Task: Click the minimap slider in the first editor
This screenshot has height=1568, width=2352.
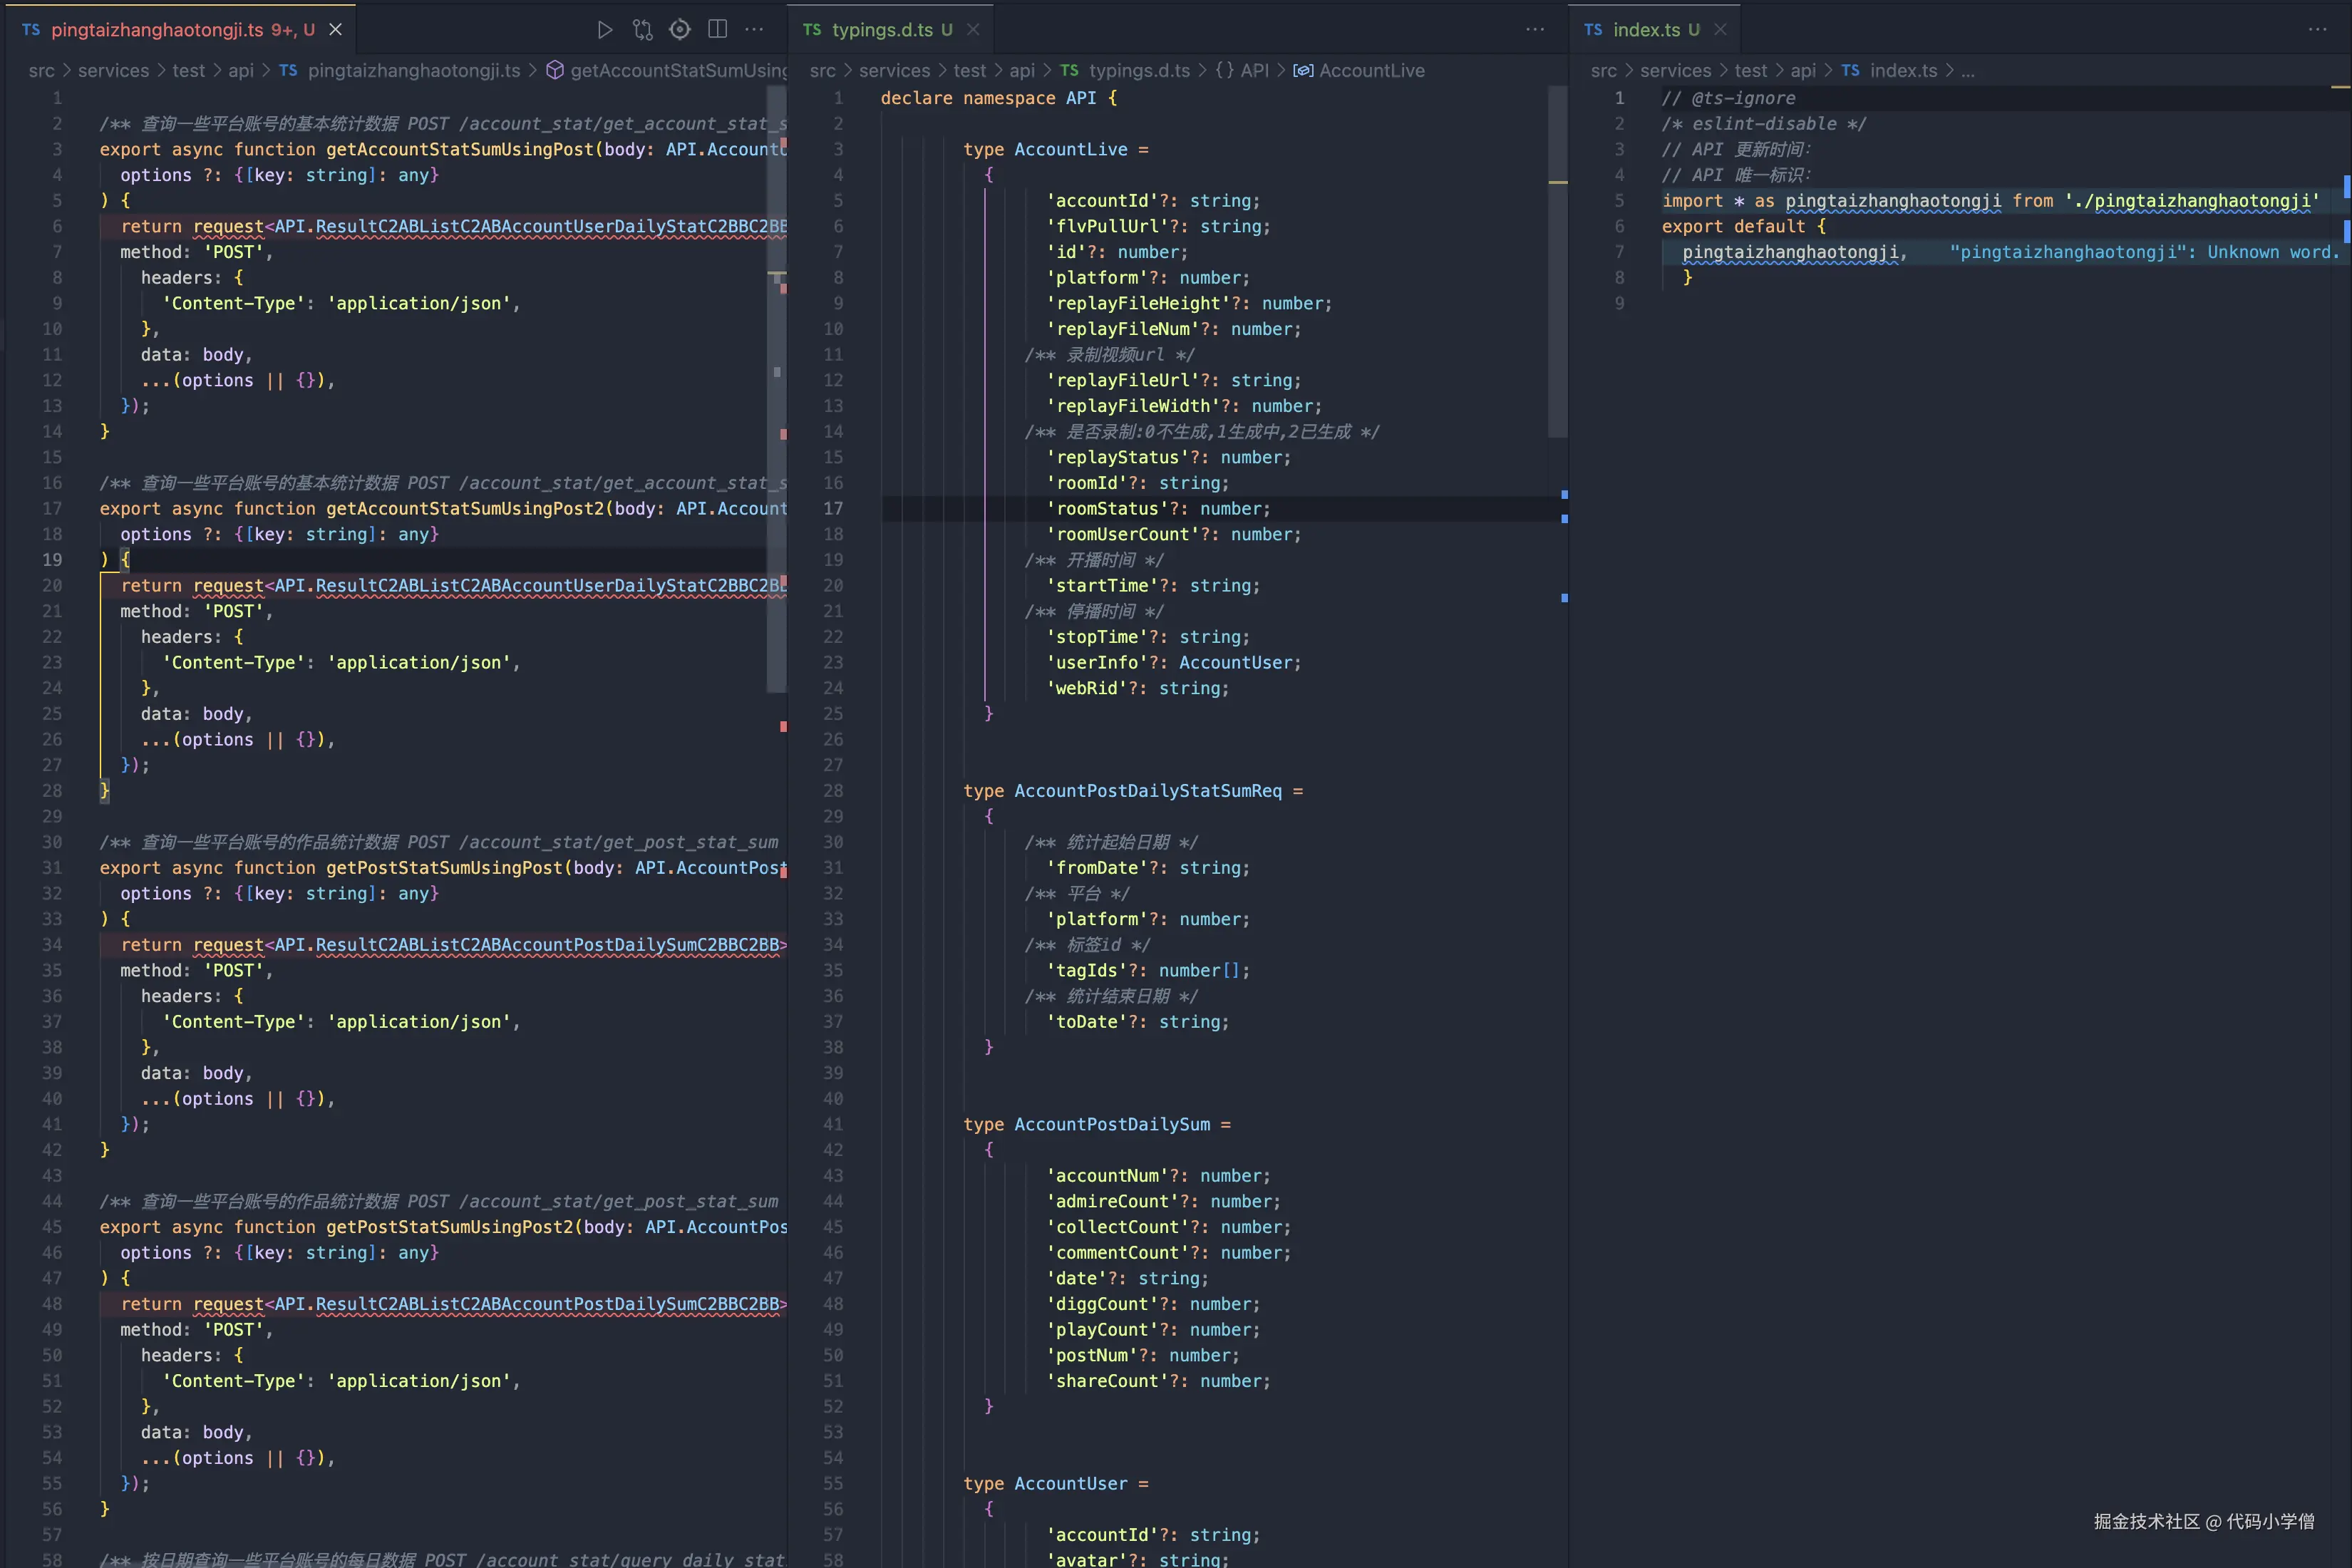Action: [776, 388]
